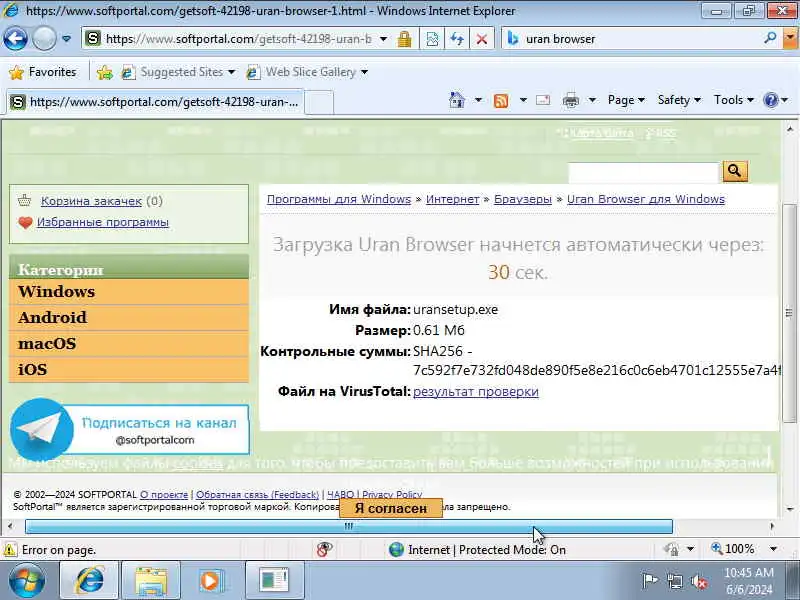Click Браузеры breadcrumb link
Screen dimensions: 800x600
point(522,199)
